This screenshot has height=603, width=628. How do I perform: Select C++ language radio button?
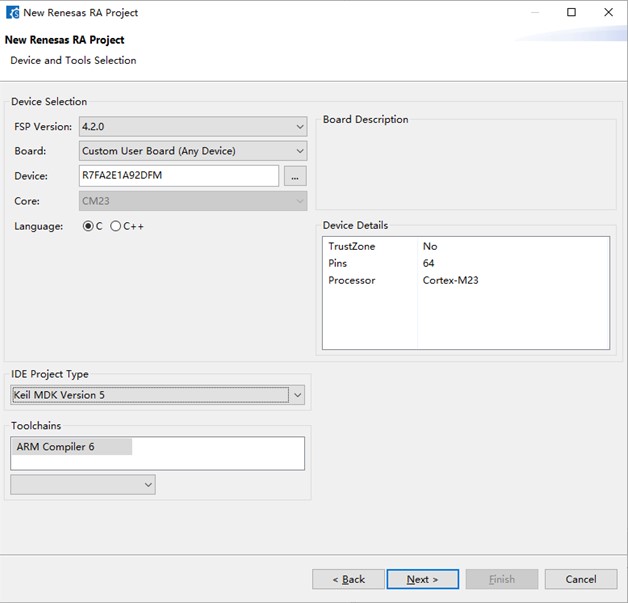click(x=116, y=226)
